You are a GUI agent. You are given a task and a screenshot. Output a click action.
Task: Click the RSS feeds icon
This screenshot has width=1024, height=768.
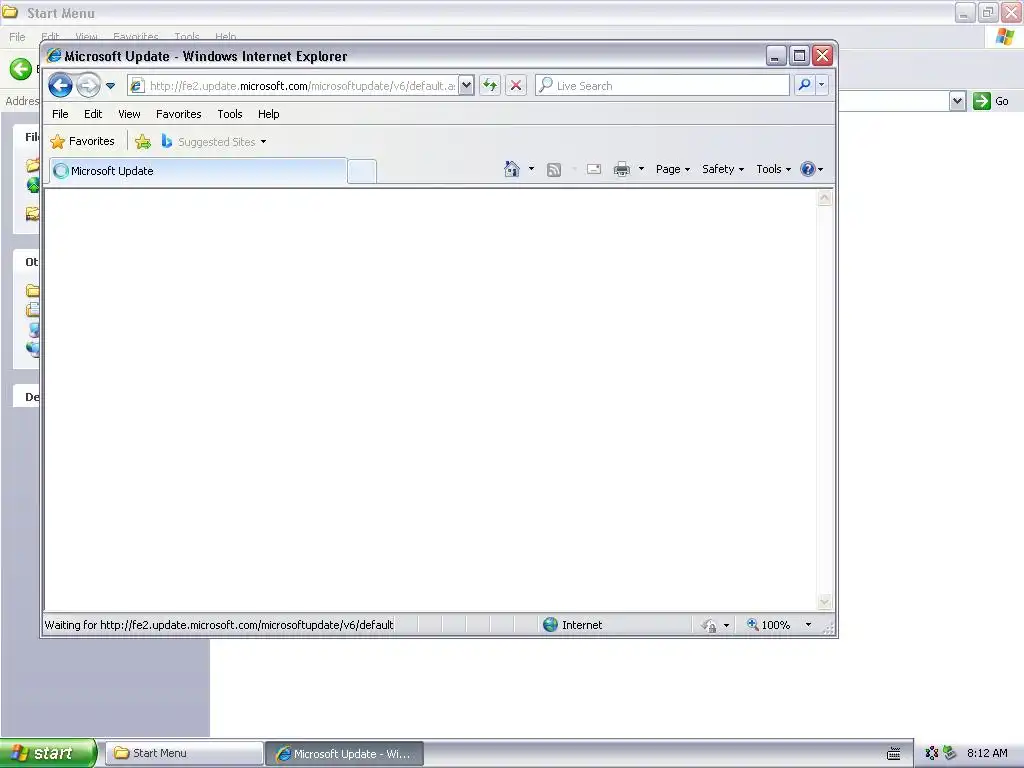[x=554, y=170]
